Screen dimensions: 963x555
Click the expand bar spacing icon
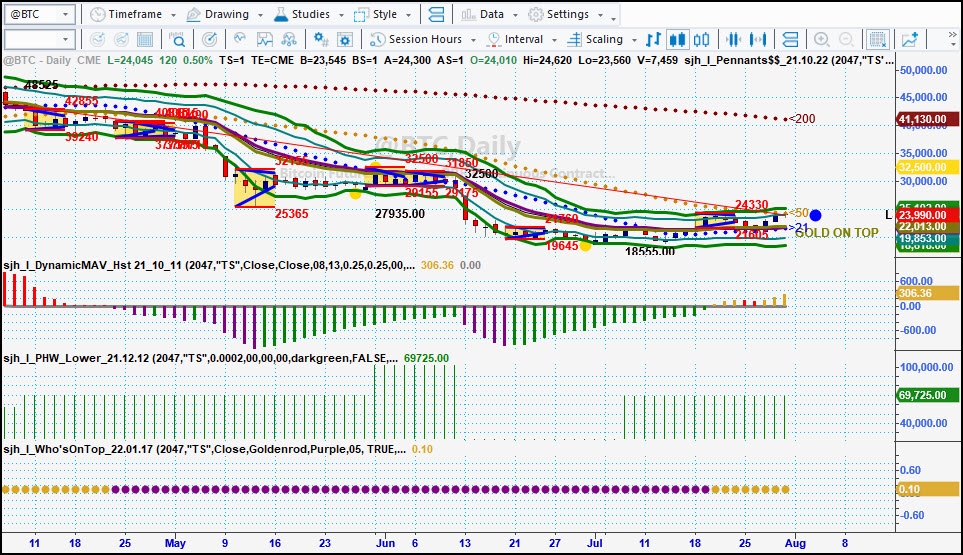(x=758, y=39)
